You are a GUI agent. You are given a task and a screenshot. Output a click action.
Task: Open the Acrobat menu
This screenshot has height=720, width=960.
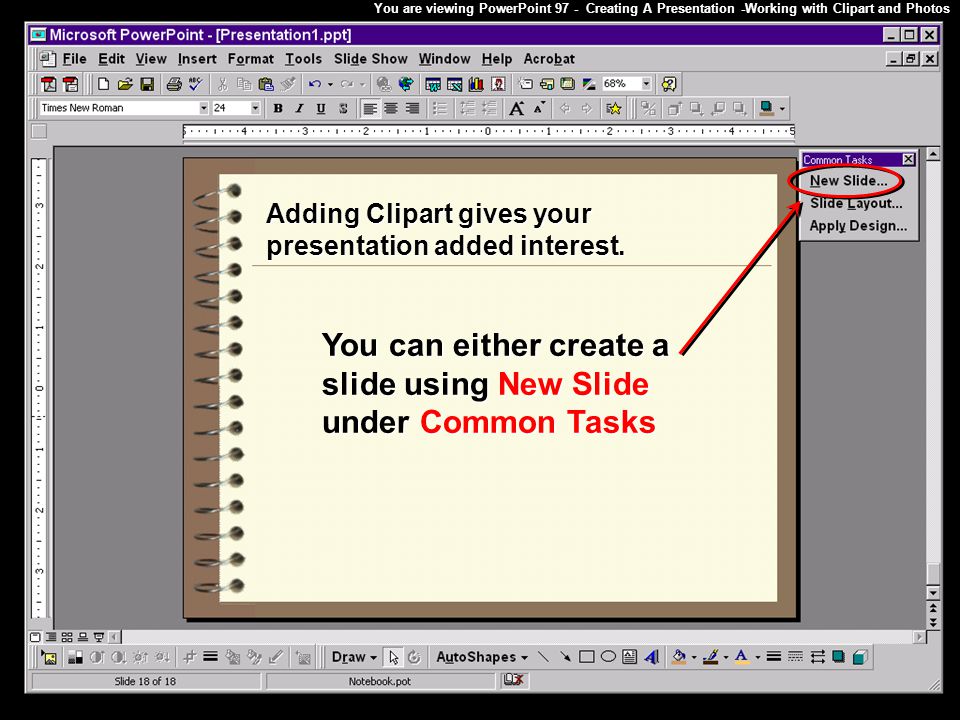click(549, 59)
